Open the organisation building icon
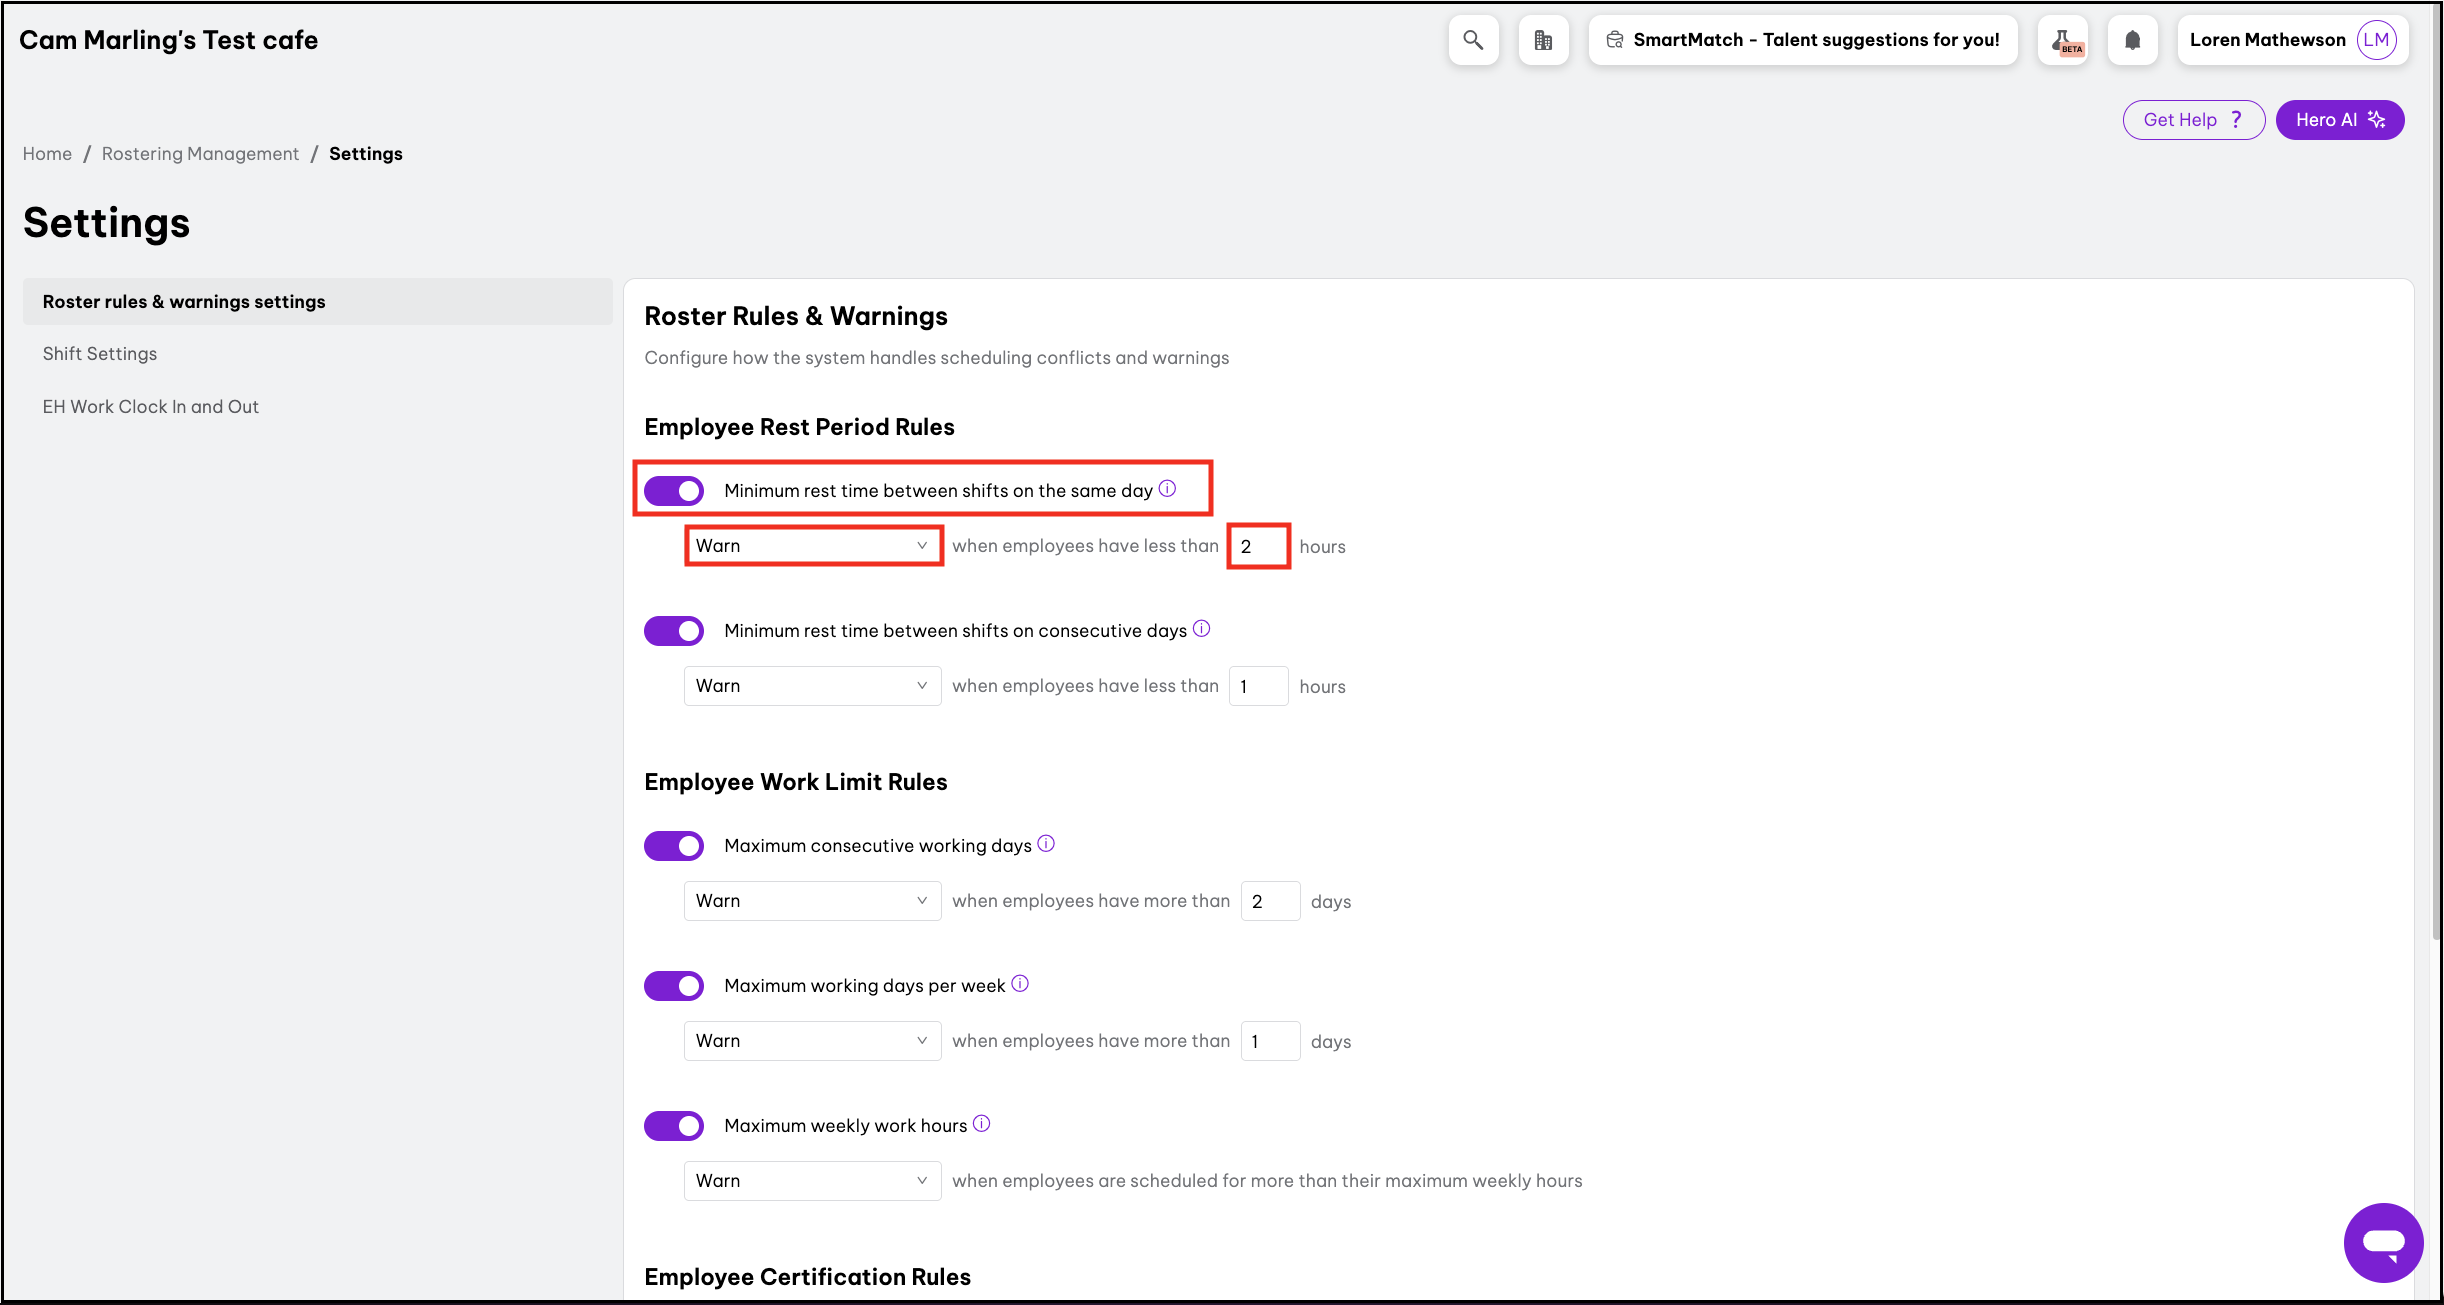The height and width of the screenshot is (1305, 2444). [x=1543, y=40]
